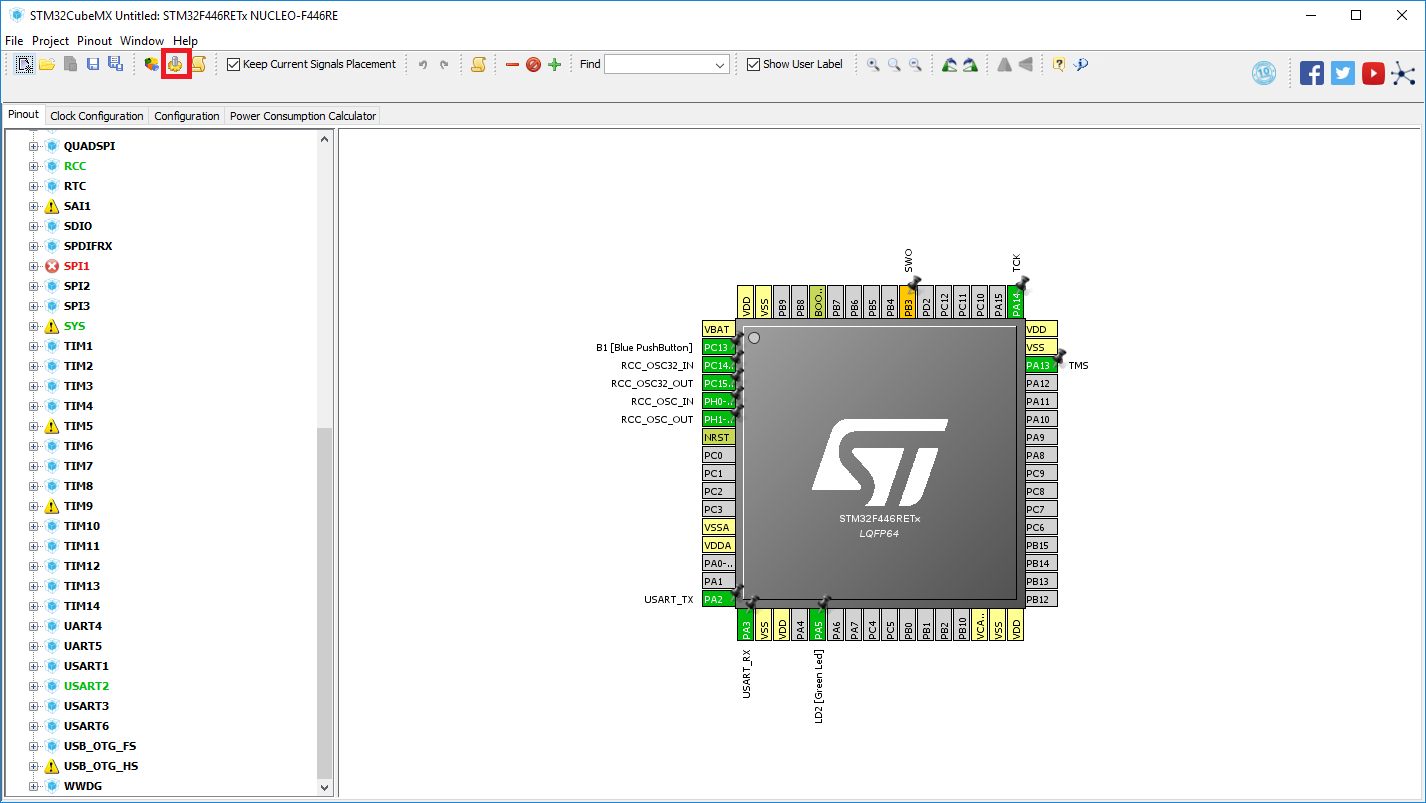The image size is (1426, 803).
Task: Click the grey horizontal flip icon
Action: [1004, 64]
